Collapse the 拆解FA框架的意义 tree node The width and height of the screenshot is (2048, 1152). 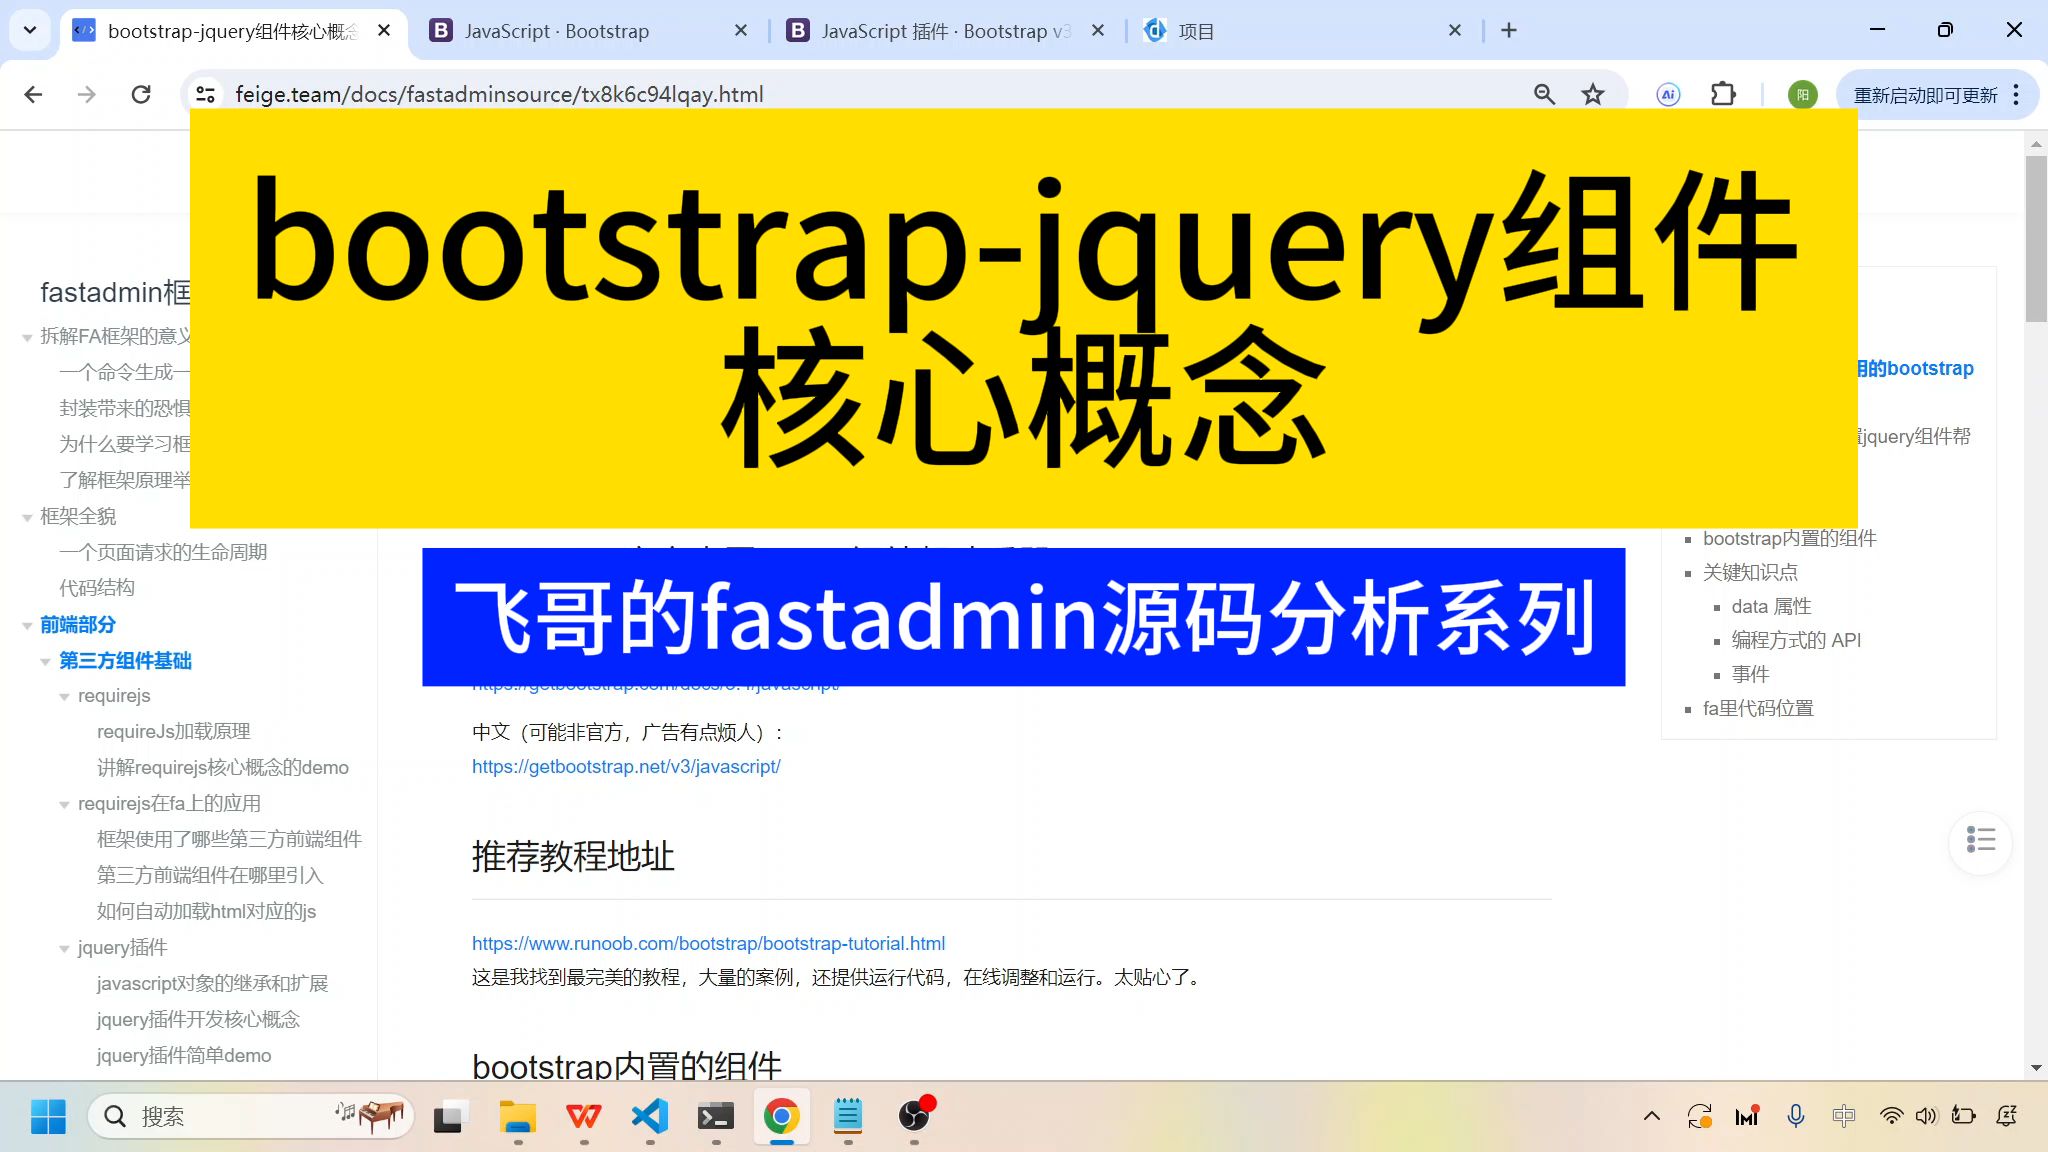tap(27, 338)
